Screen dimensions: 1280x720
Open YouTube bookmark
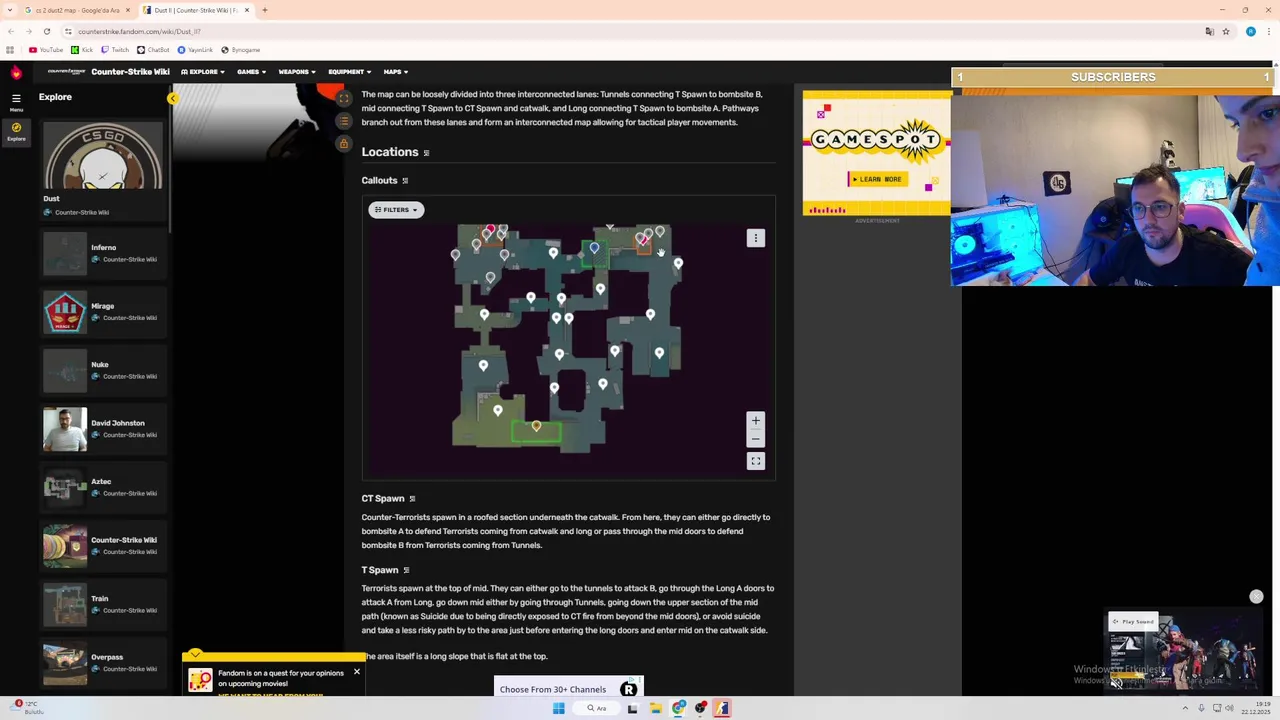point(46,50)
